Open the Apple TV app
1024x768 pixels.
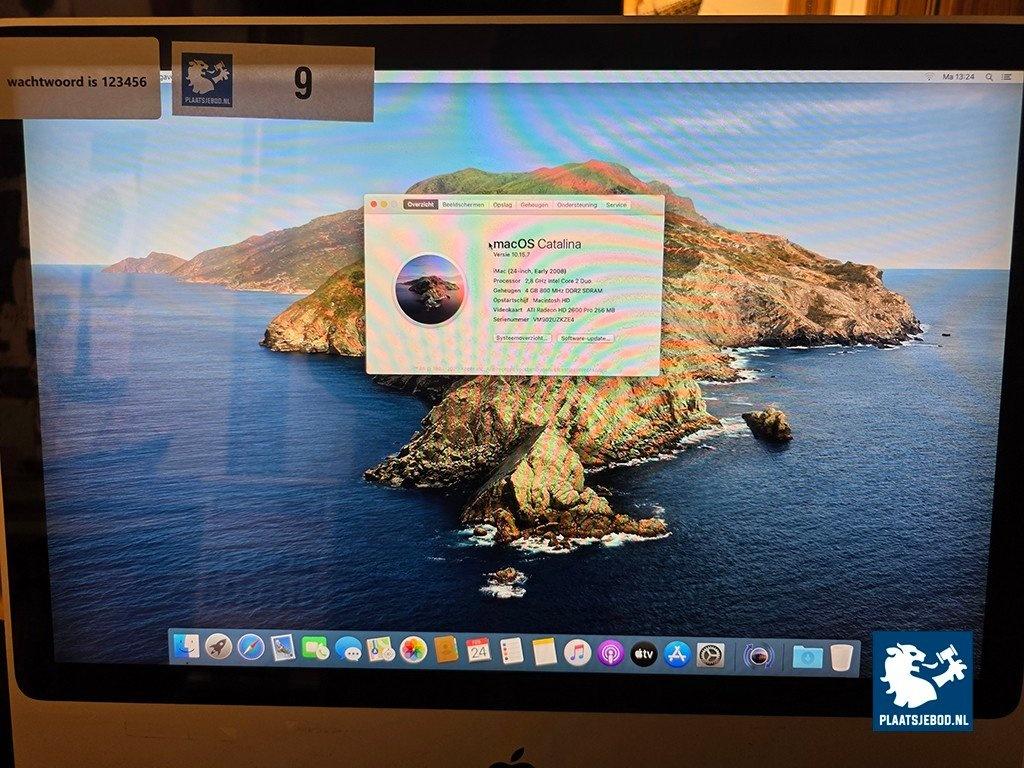pos(644,654)
